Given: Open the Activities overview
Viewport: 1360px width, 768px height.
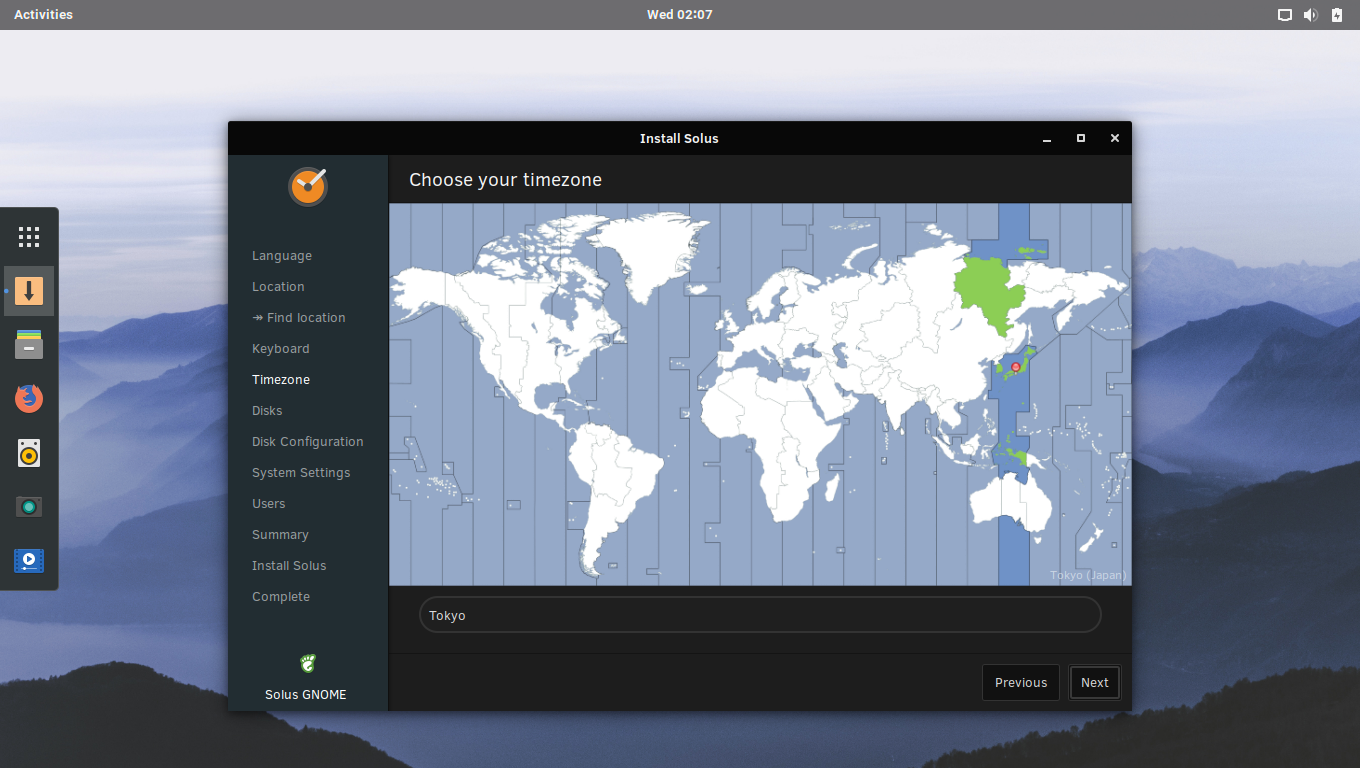Looking at the screenshot, I should 43,15.
